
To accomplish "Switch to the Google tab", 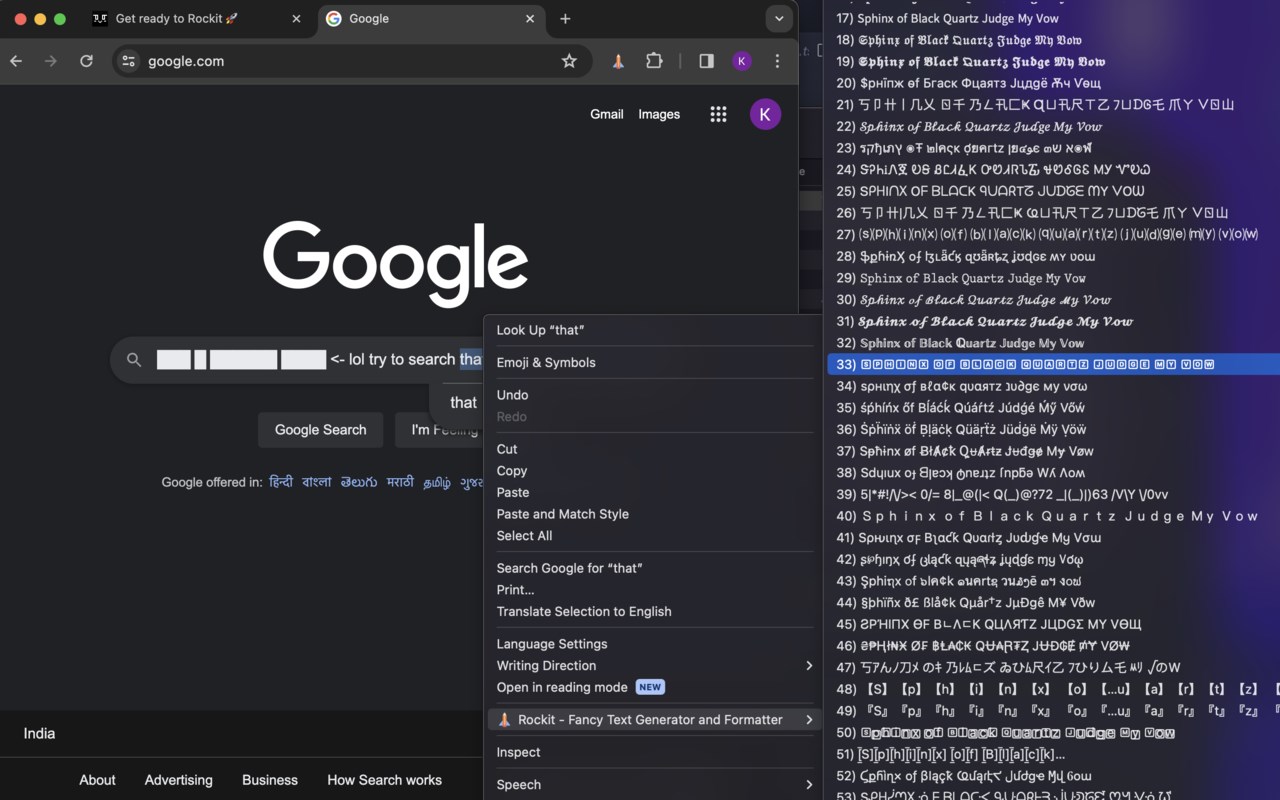I will pos(432,19).
